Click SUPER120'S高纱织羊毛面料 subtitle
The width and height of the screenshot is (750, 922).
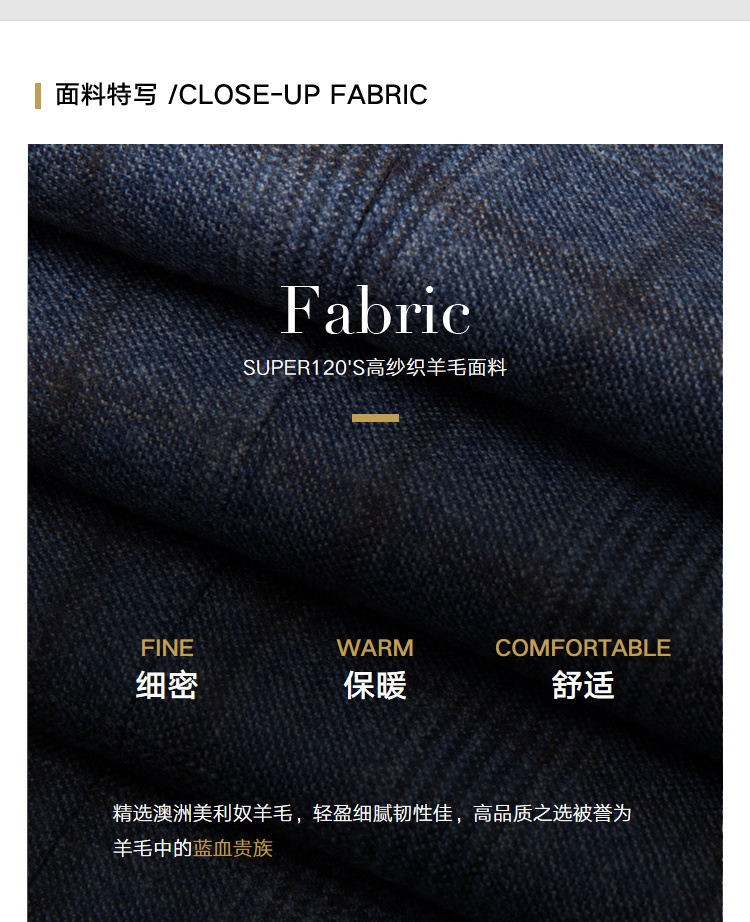pos(375,368)
